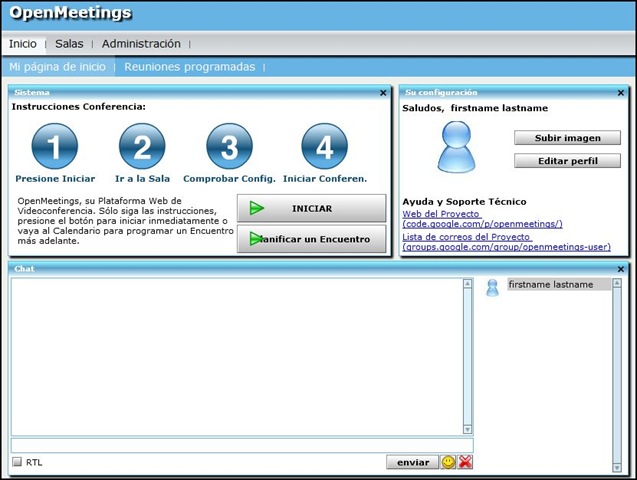637x480 pixels.
Task: Open the Administración menu
Action: (141, 44)
